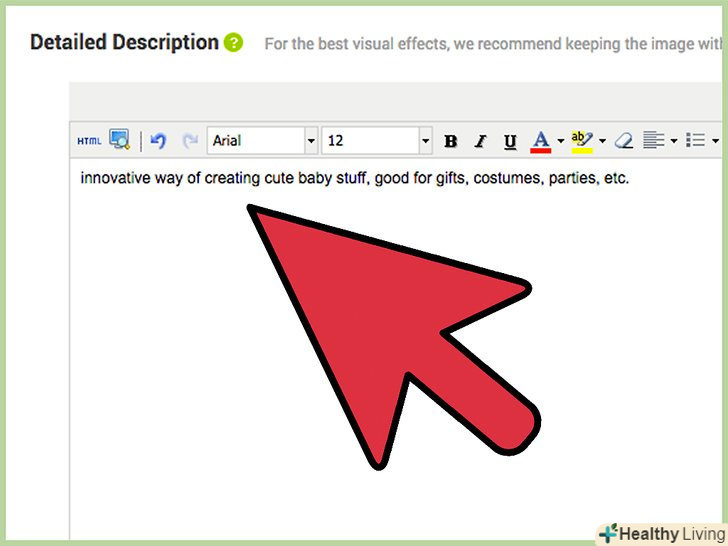
Task: Open the font color dropdown arrow
Action: pyautogui.click(x=560, y=141)
